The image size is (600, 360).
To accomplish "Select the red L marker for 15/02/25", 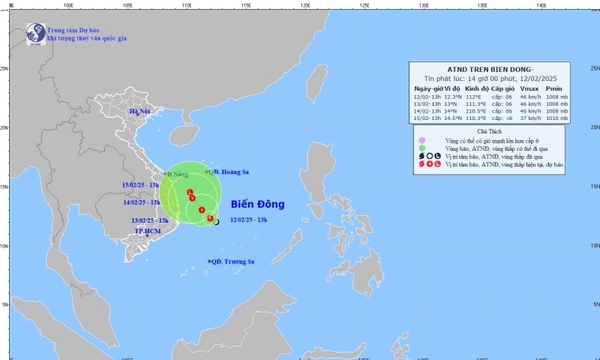I will [190, 192].
